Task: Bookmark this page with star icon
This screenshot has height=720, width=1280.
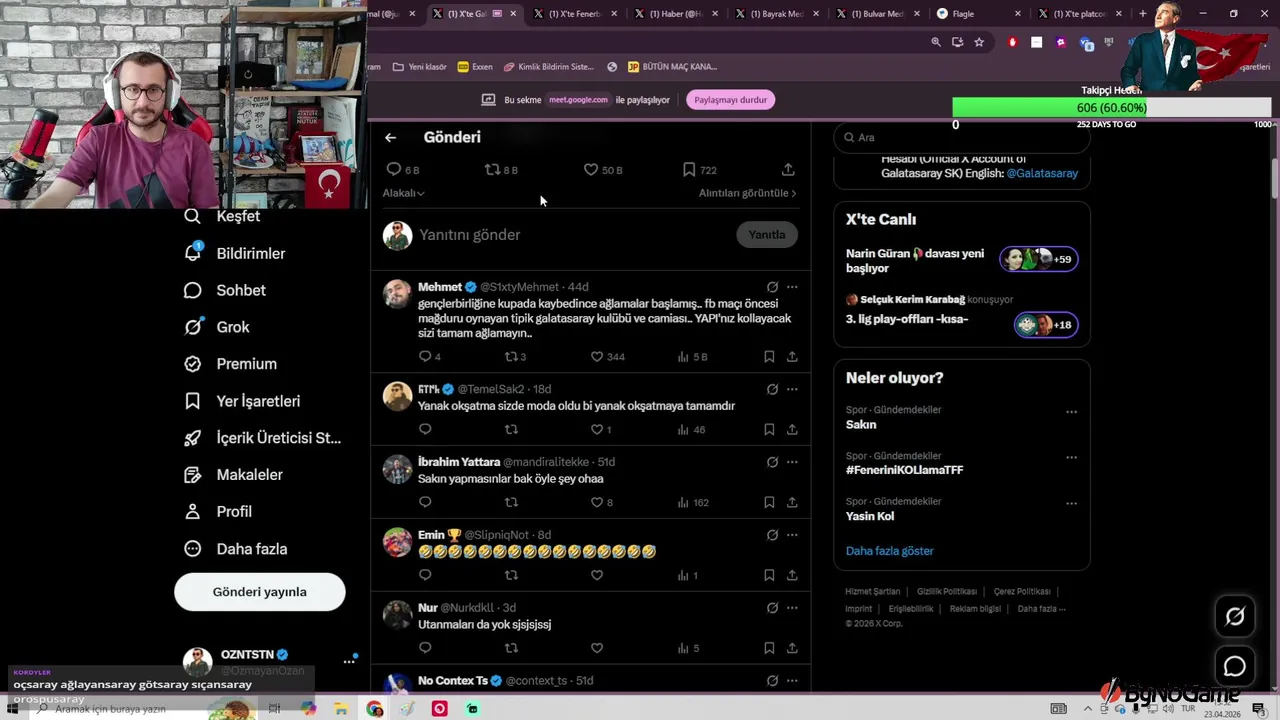Action: click(979, 42)
